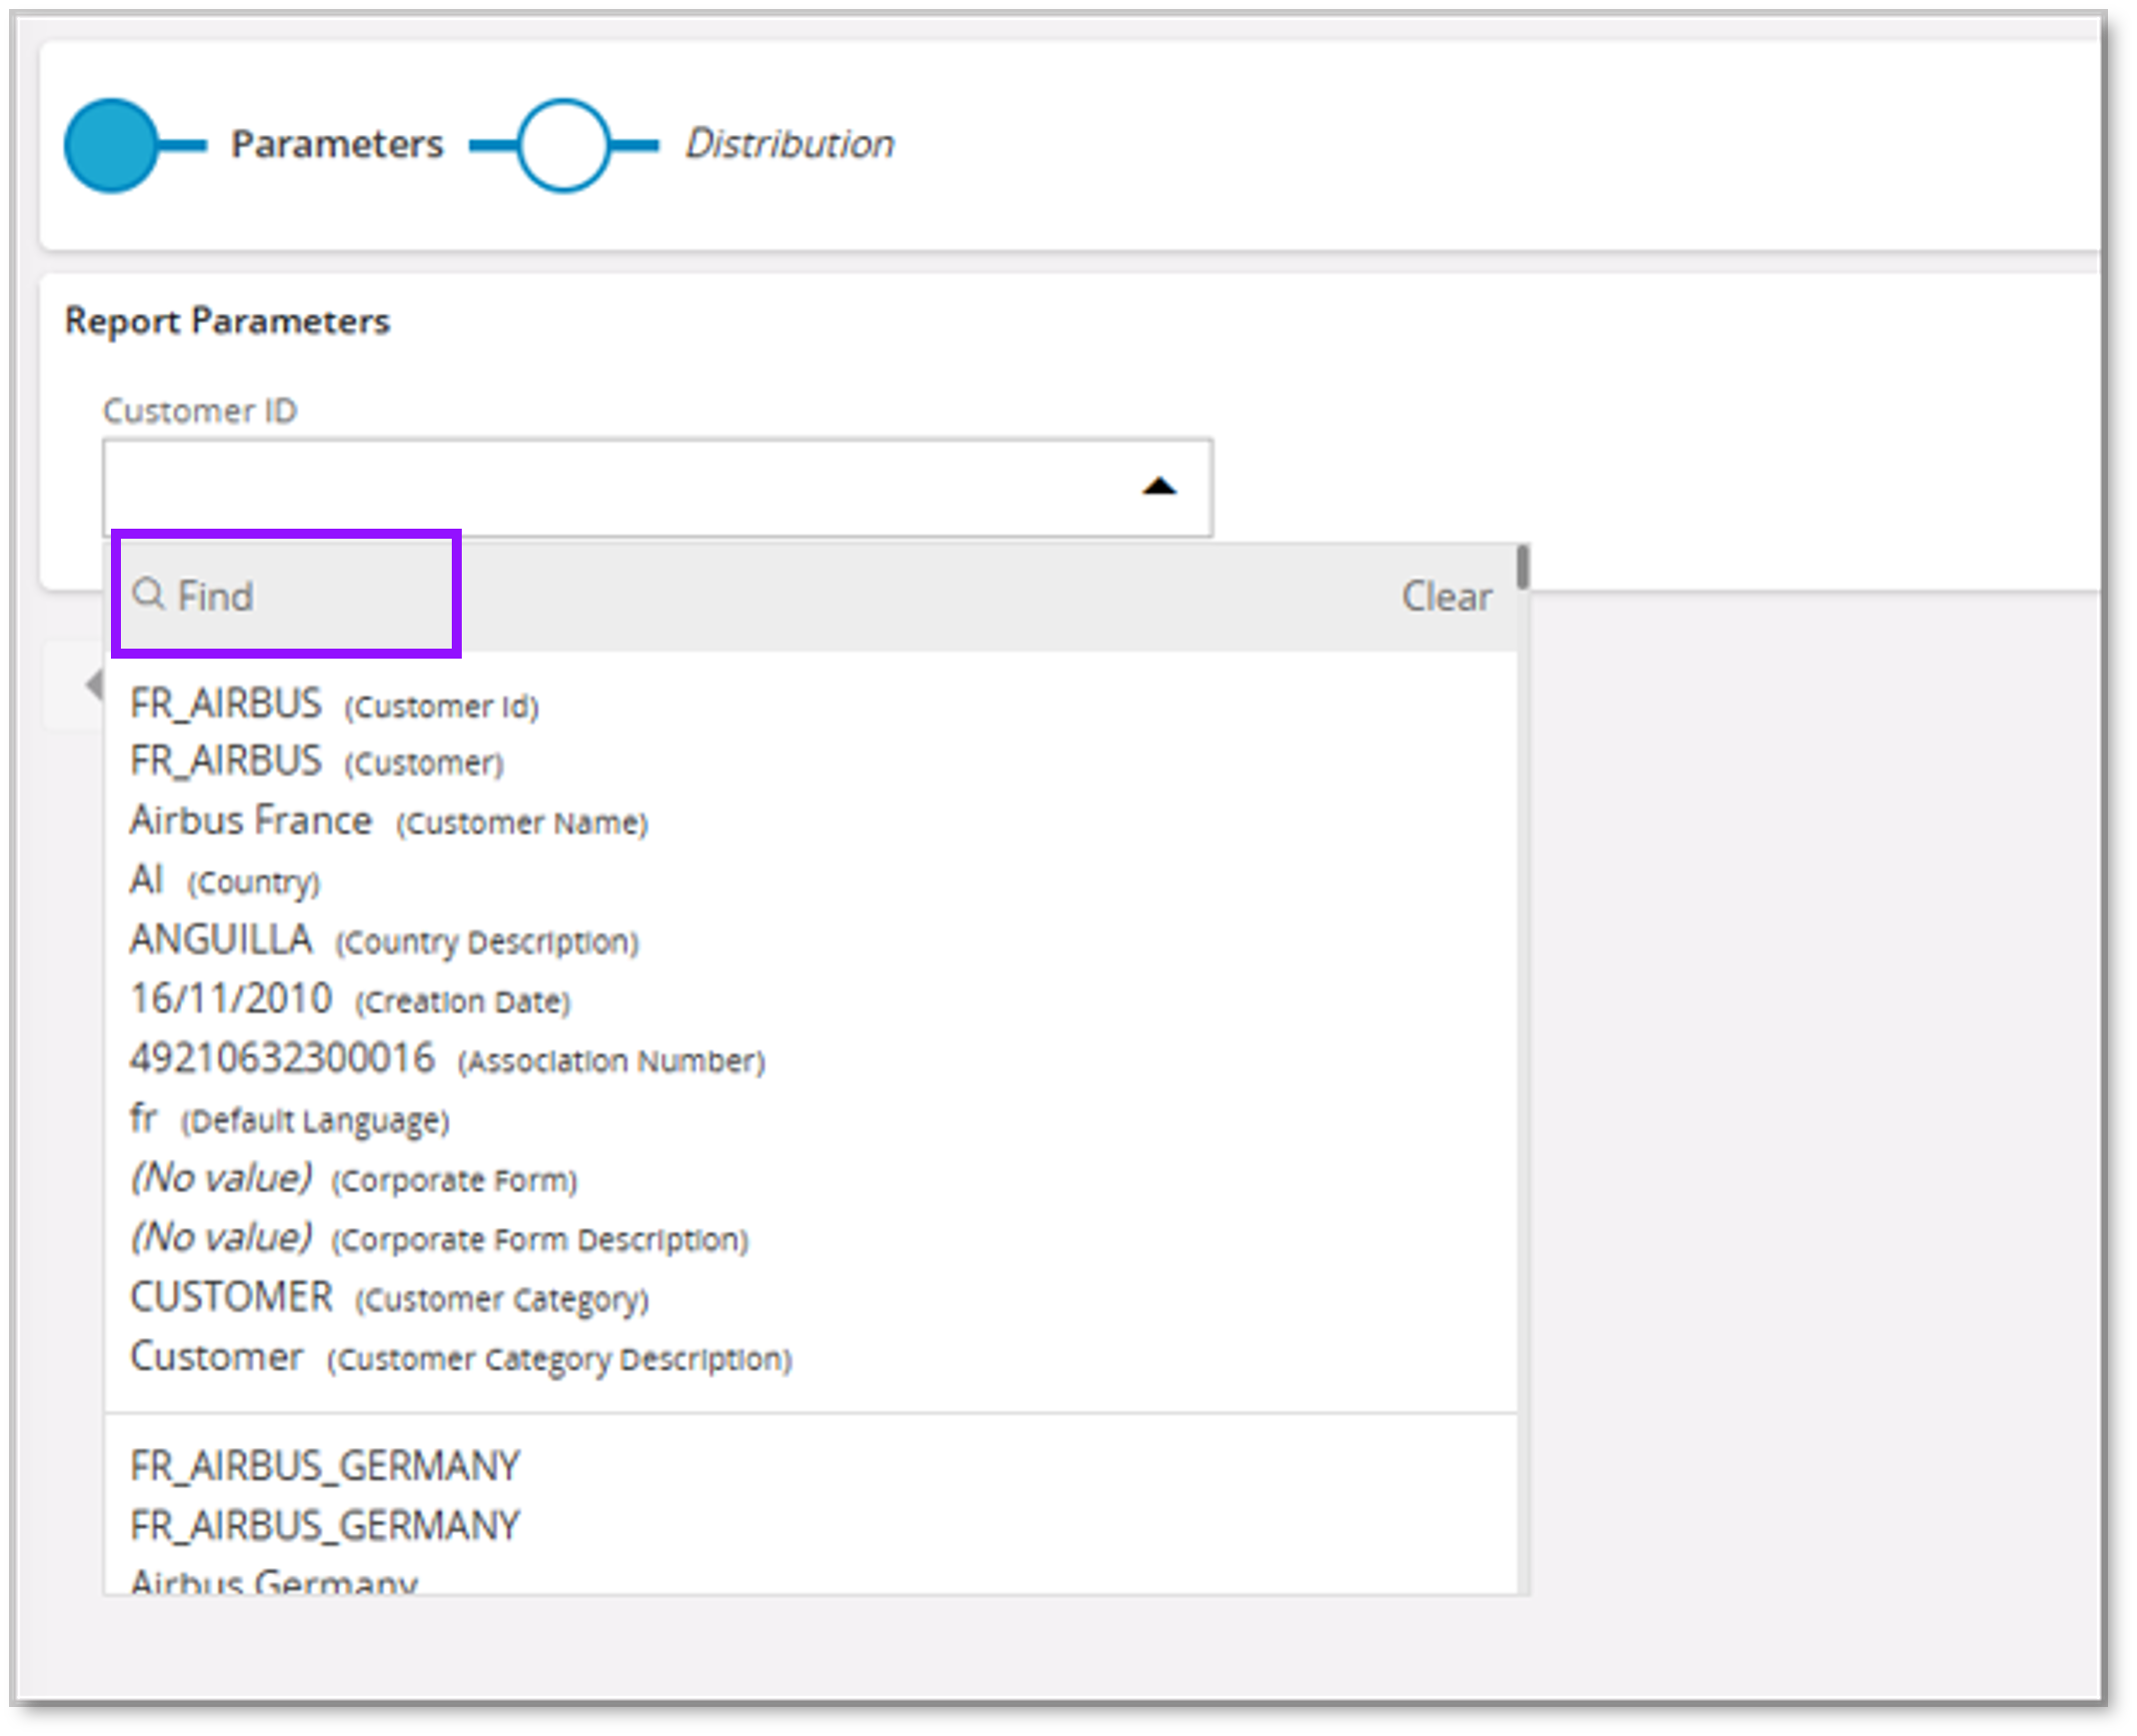Select Association Number 49210632300016
The width and height of the screenshot is (2137, 1736).
pos(448,1058)
